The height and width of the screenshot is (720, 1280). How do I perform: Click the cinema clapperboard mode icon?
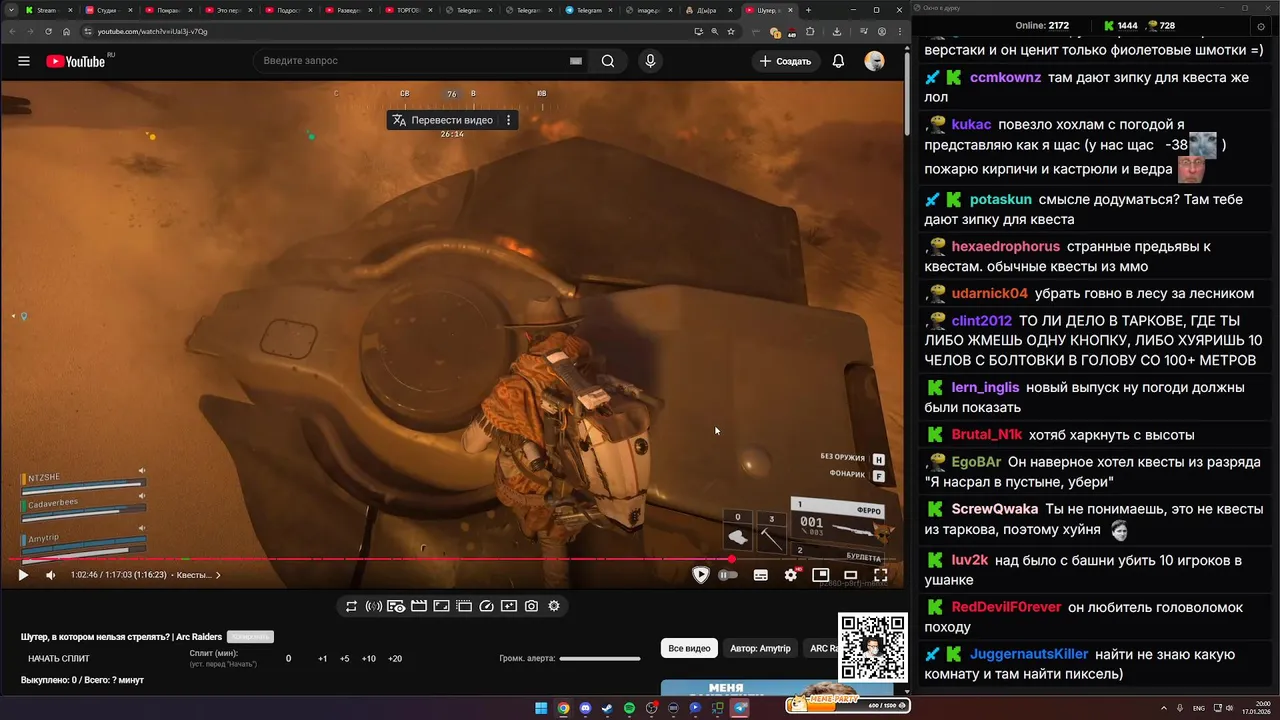coord(419,606)
